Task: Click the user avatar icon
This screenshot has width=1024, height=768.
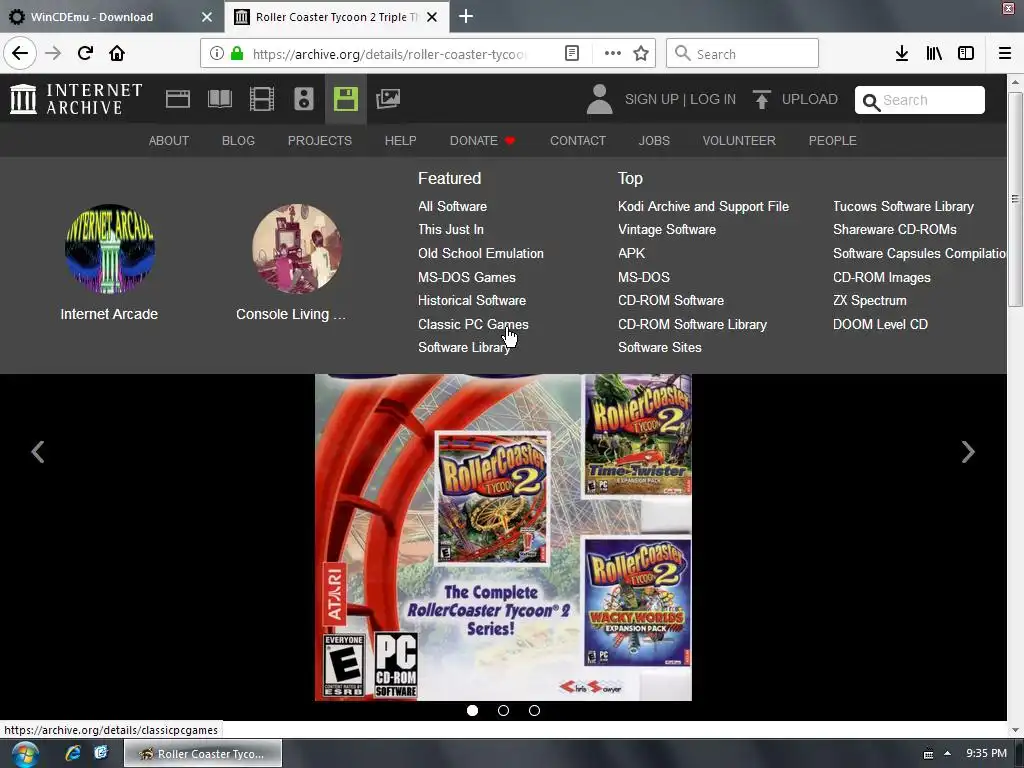Action: [600, 99]
